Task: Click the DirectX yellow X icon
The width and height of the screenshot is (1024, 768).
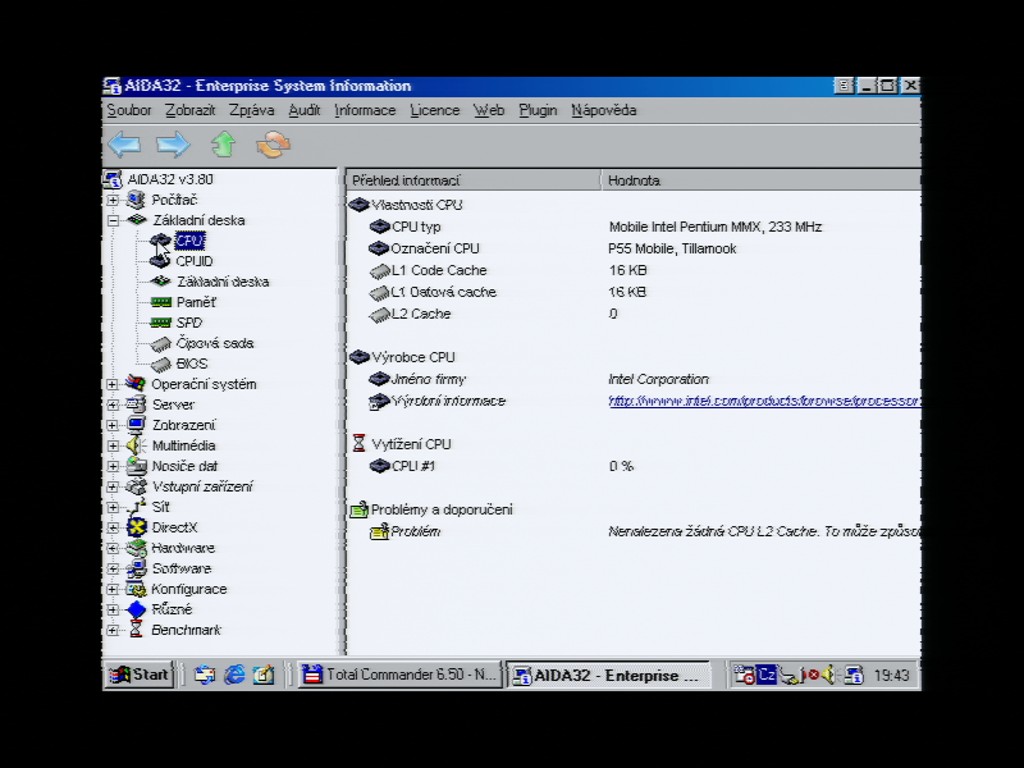Action: pos(136,528)
